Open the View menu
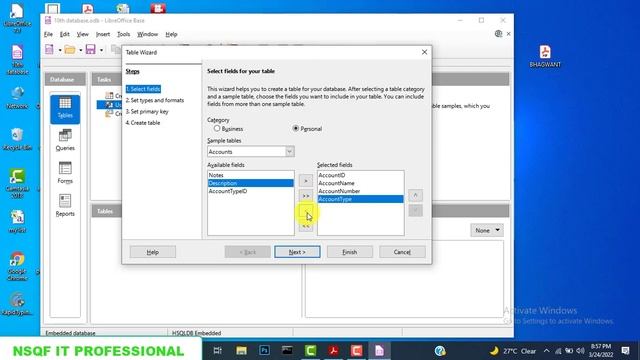The image size is (640, 360). pyautogui.click(x=82, y=34)
